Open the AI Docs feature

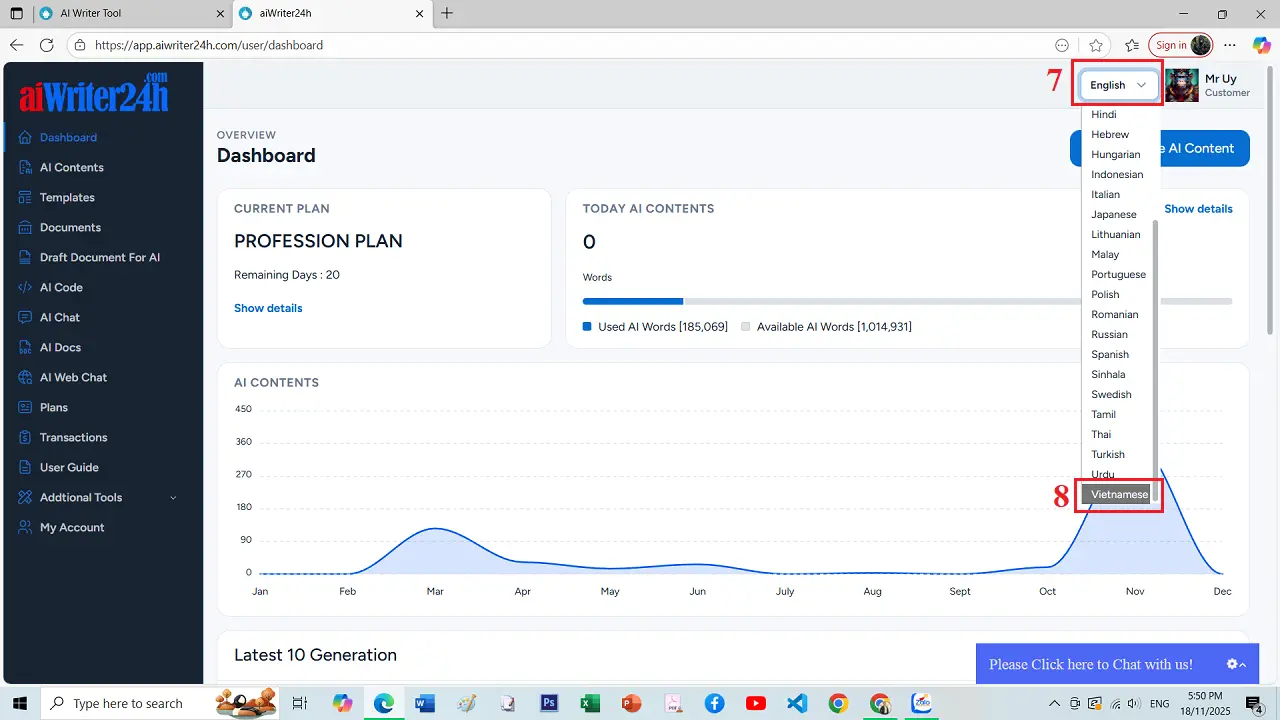coord(58,347)
